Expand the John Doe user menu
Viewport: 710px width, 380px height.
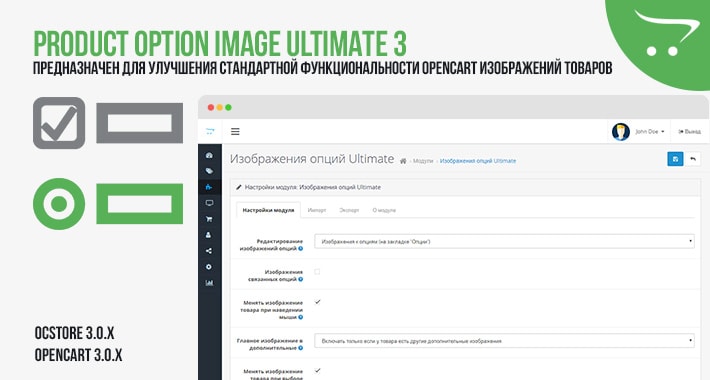[649, 132]
